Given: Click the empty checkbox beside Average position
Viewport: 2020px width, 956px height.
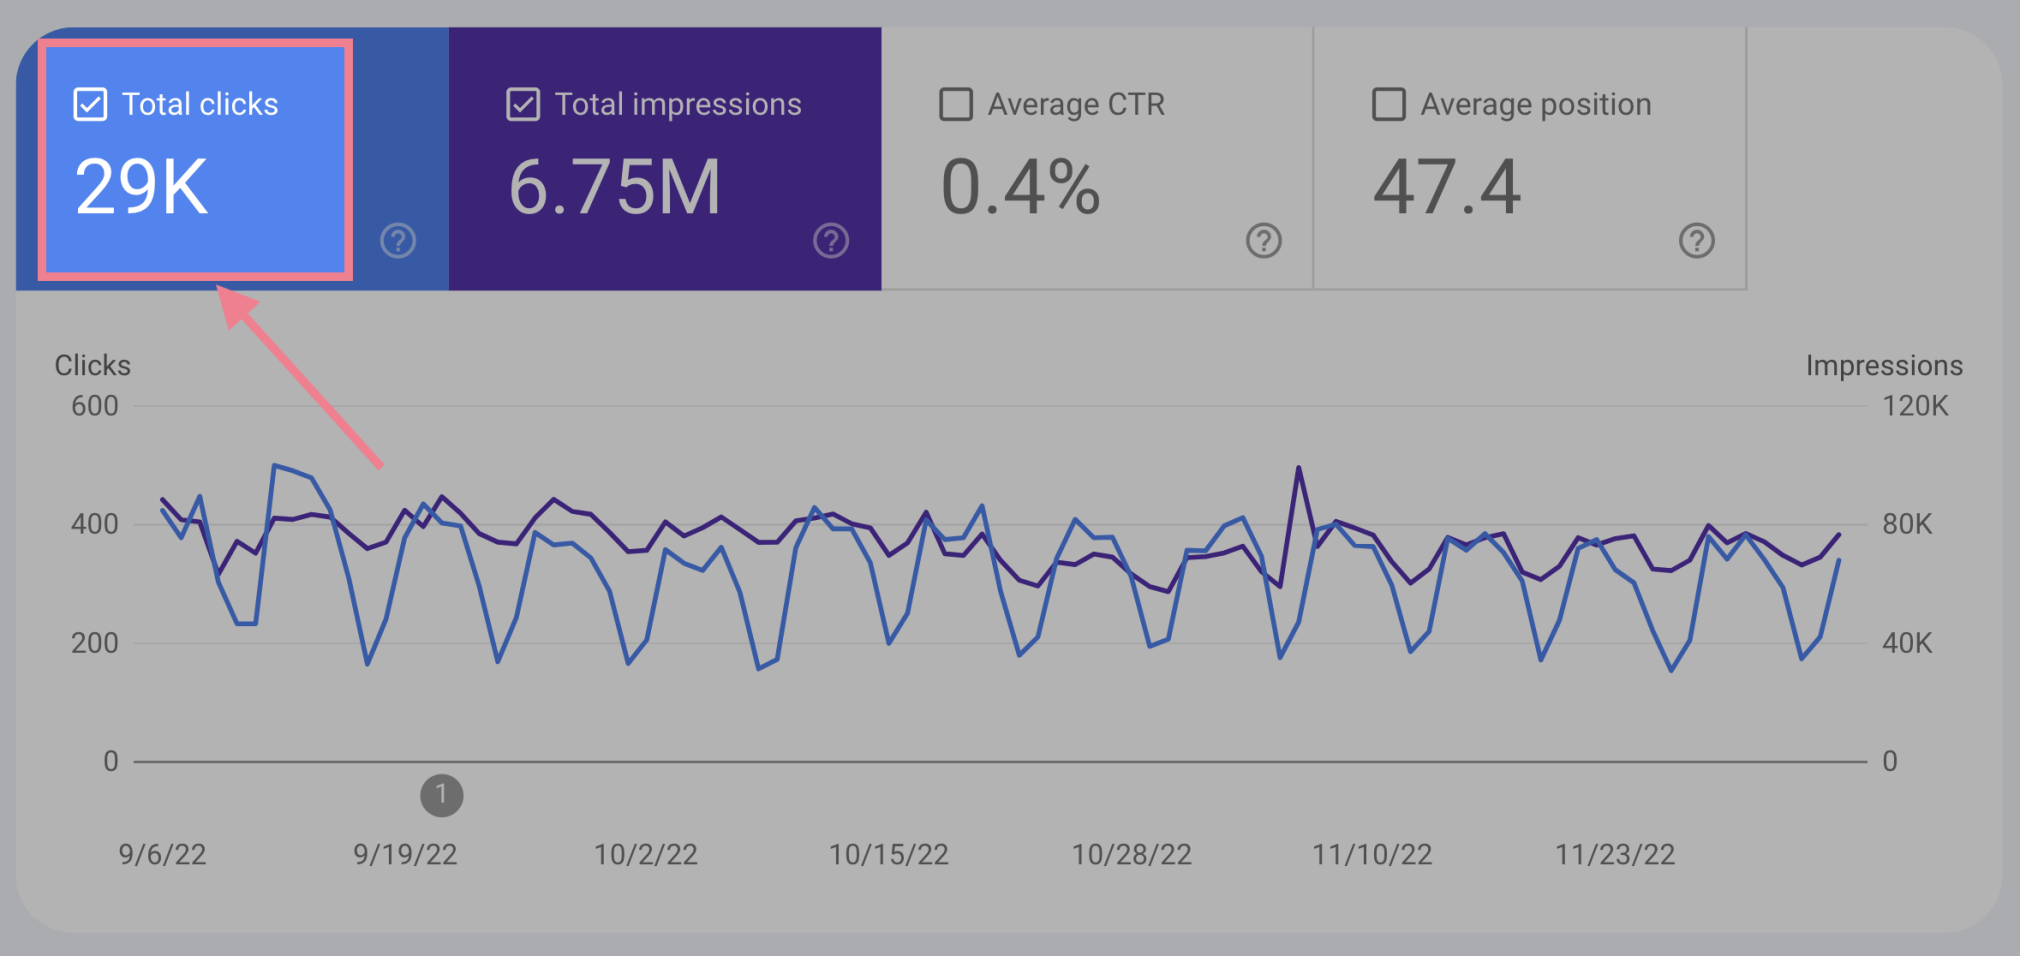Looking at the screenshot, I should [1388, 103].
